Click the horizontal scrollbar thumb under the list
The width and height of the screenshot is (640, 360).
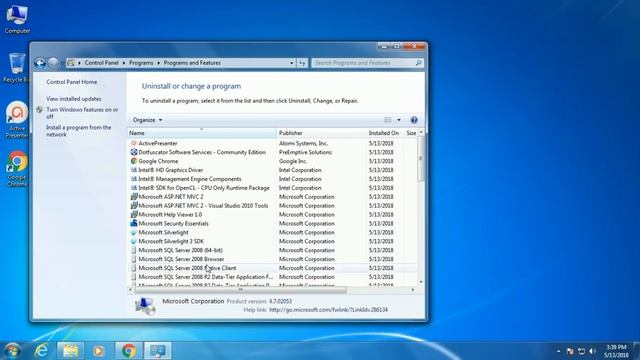241,290
